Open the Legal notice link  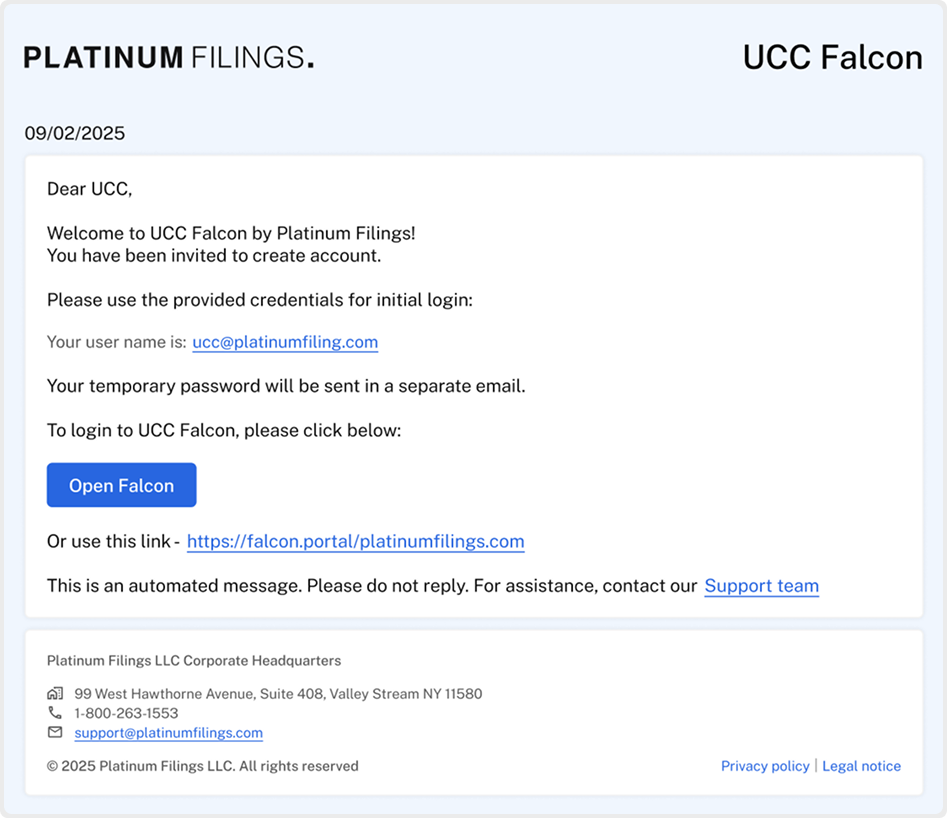pos(861,766)
